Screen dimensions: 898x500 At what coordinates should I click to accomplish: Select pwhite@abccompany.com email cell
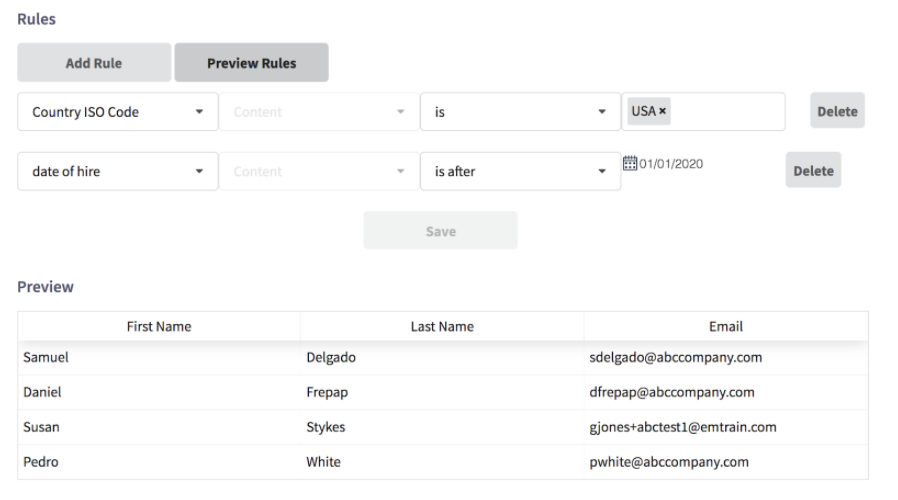668,462
